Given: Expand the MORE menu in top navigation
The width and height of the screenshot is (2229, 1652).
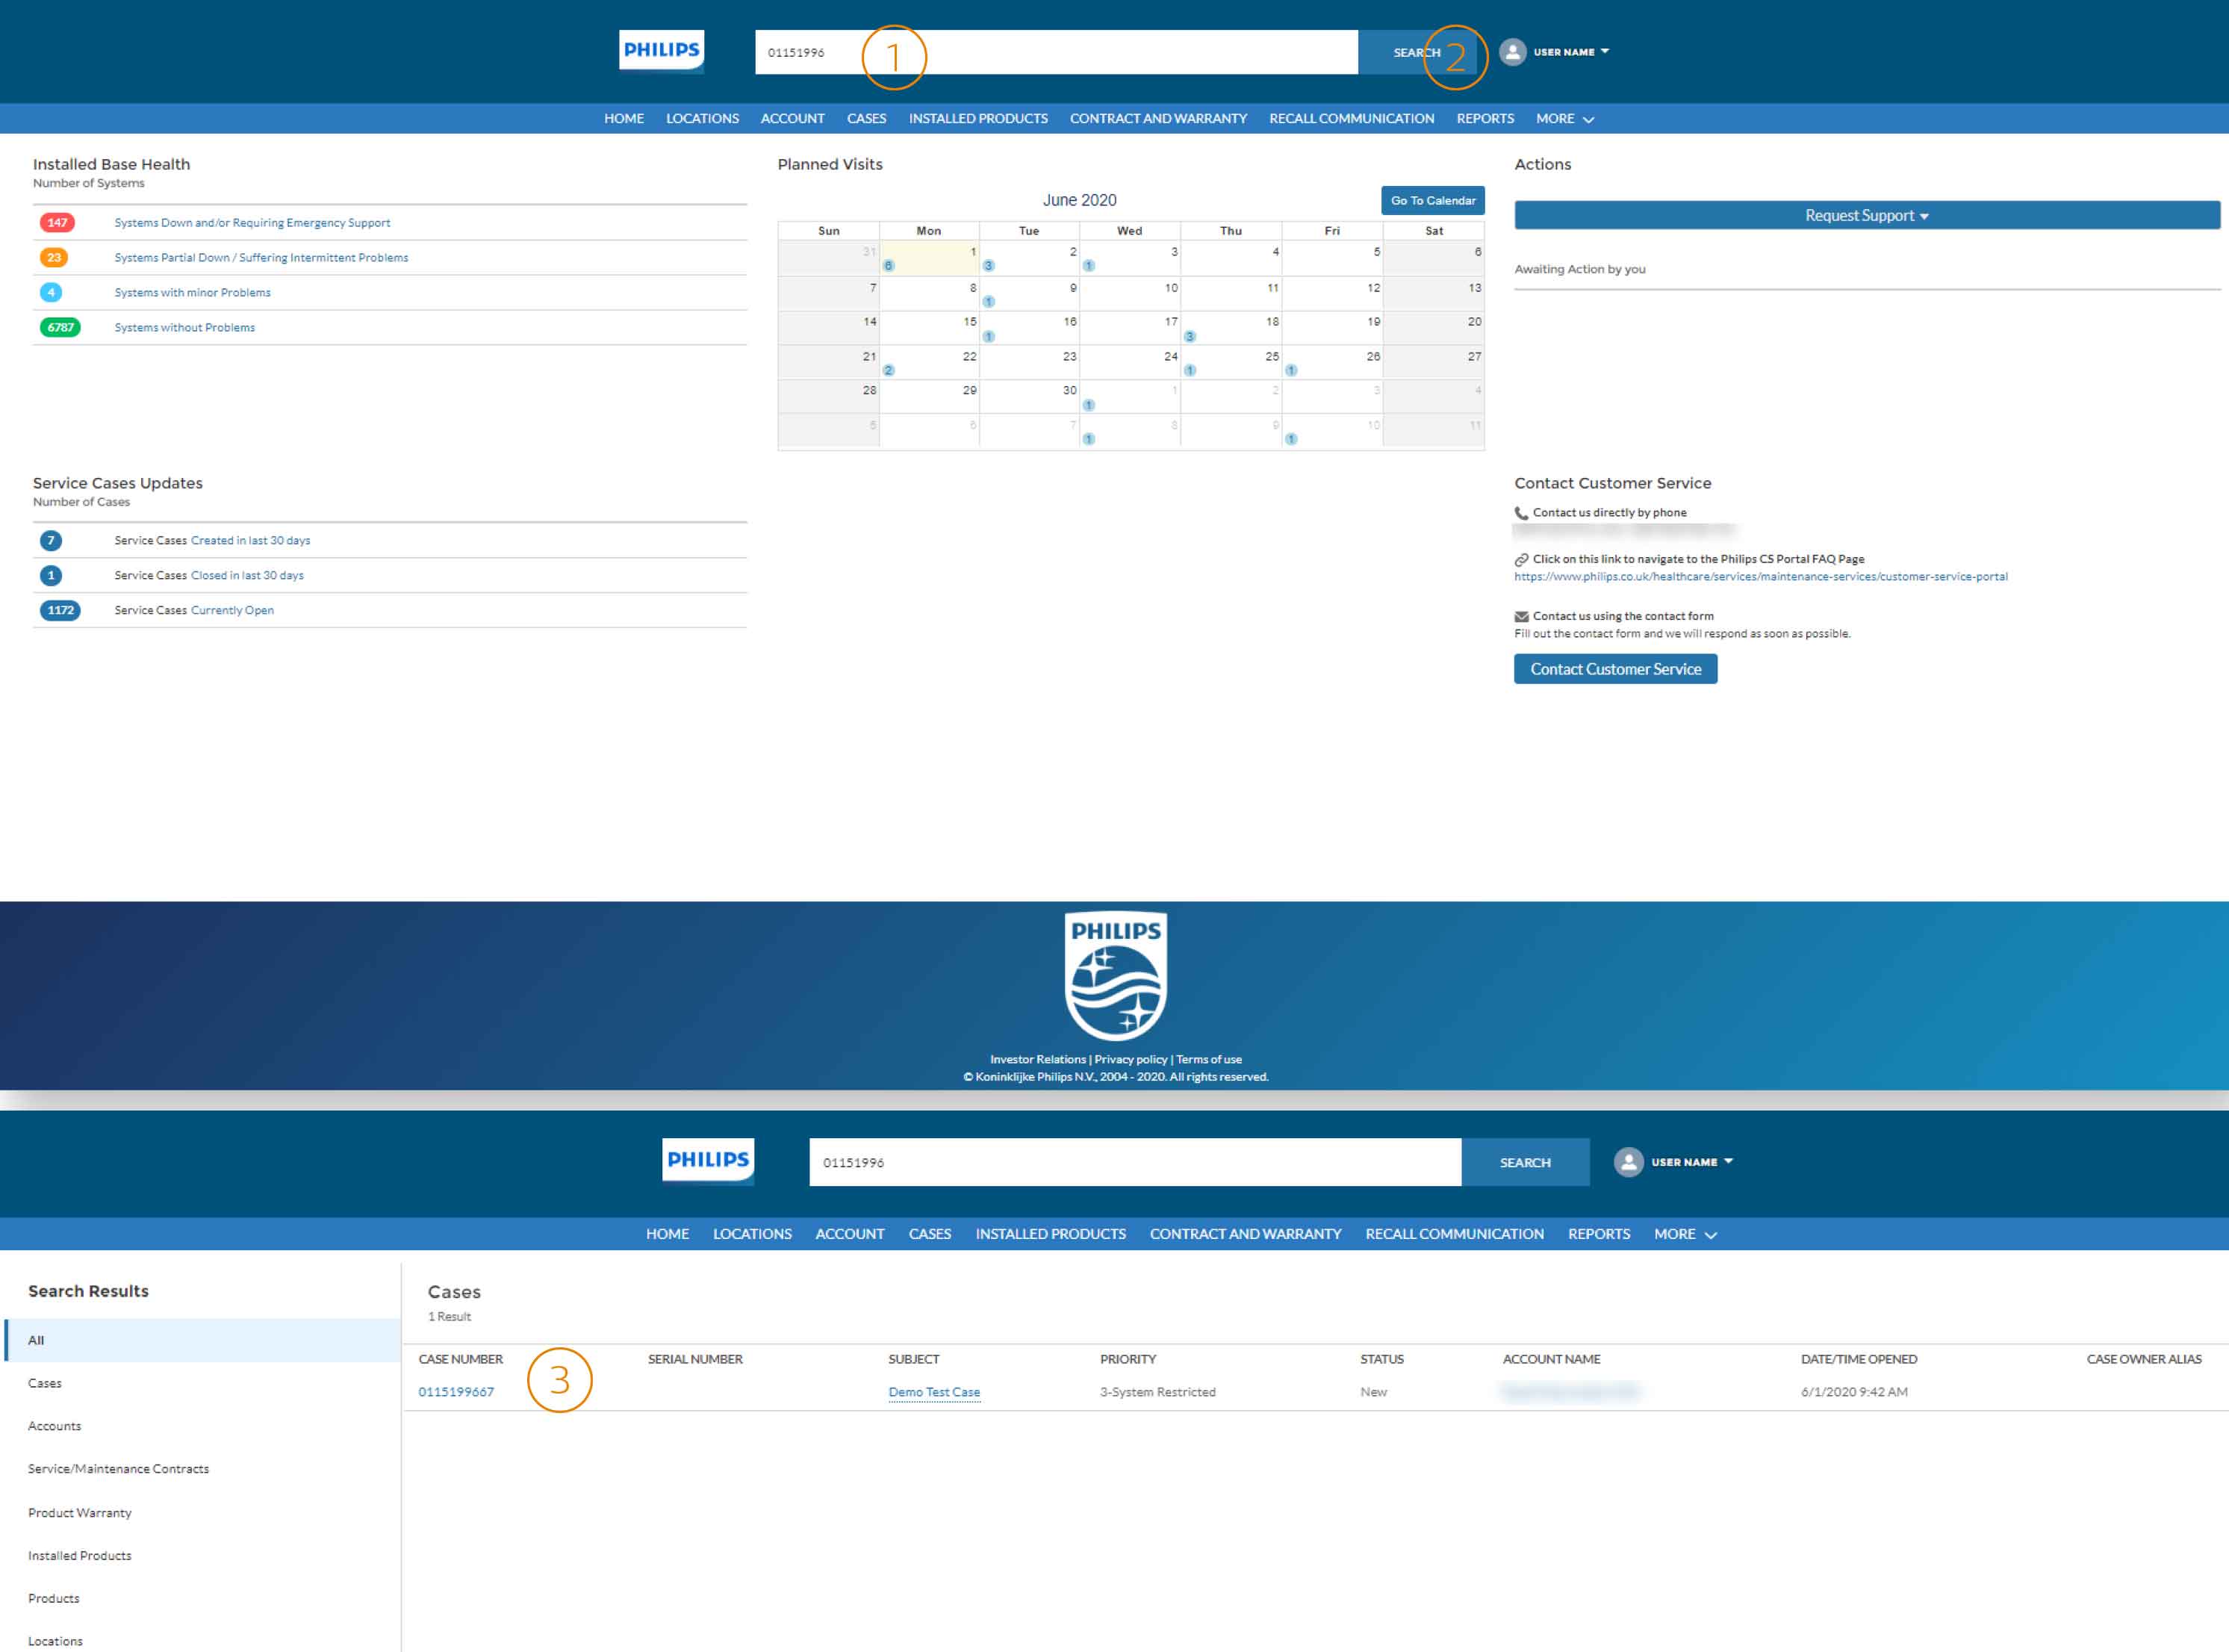Looking at the screenshot, I should 1564,119.
